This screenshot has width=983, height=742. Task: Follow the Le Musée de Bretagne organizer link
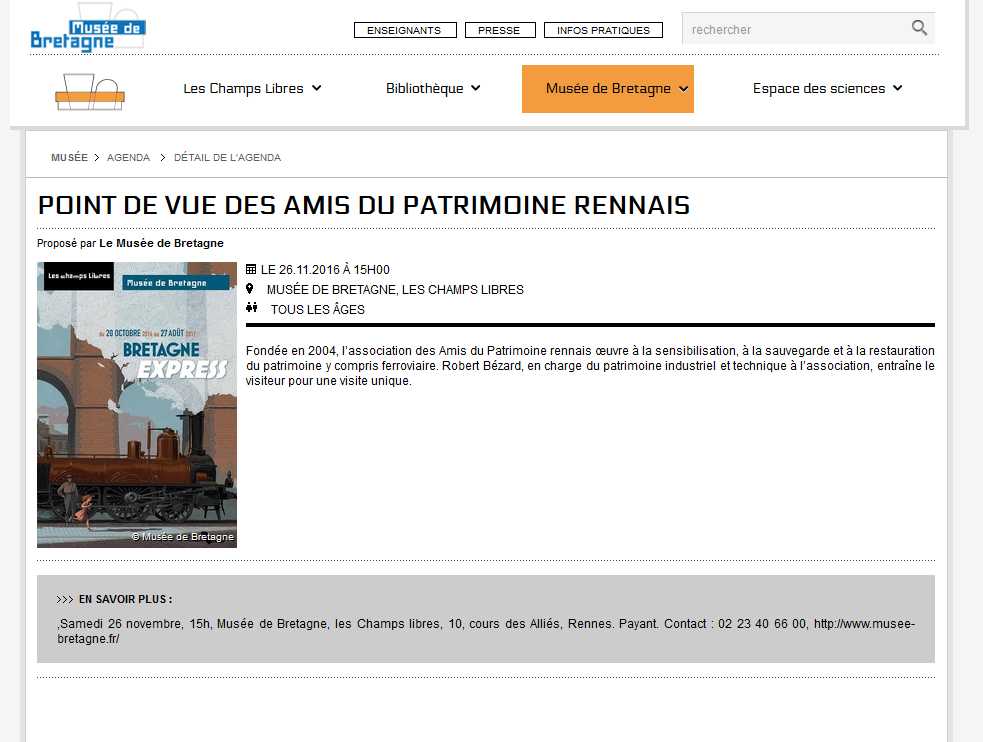coord(161,243)
